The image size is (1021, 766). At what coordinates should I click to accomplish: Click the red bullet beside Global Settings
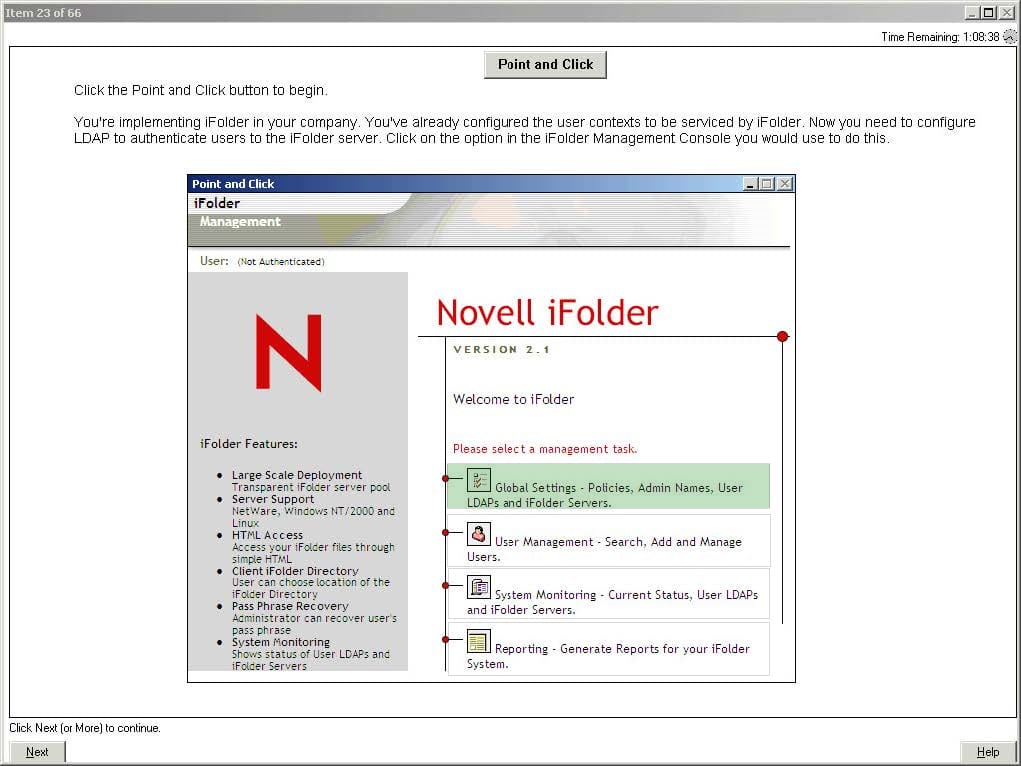(x=446, y=479)
